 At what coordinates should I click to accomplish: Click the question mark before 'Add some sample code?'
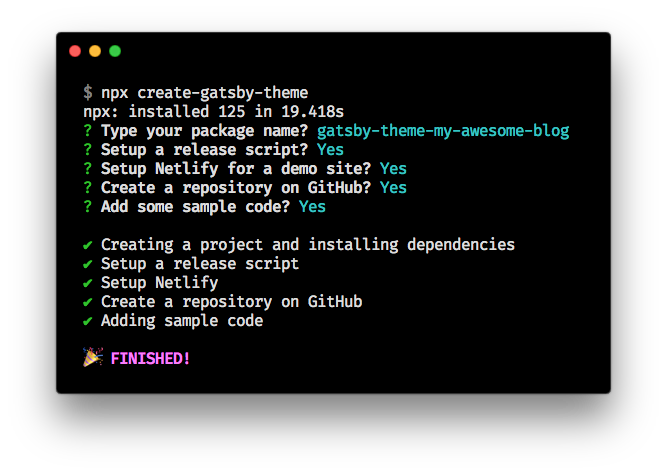pos(88,206)
